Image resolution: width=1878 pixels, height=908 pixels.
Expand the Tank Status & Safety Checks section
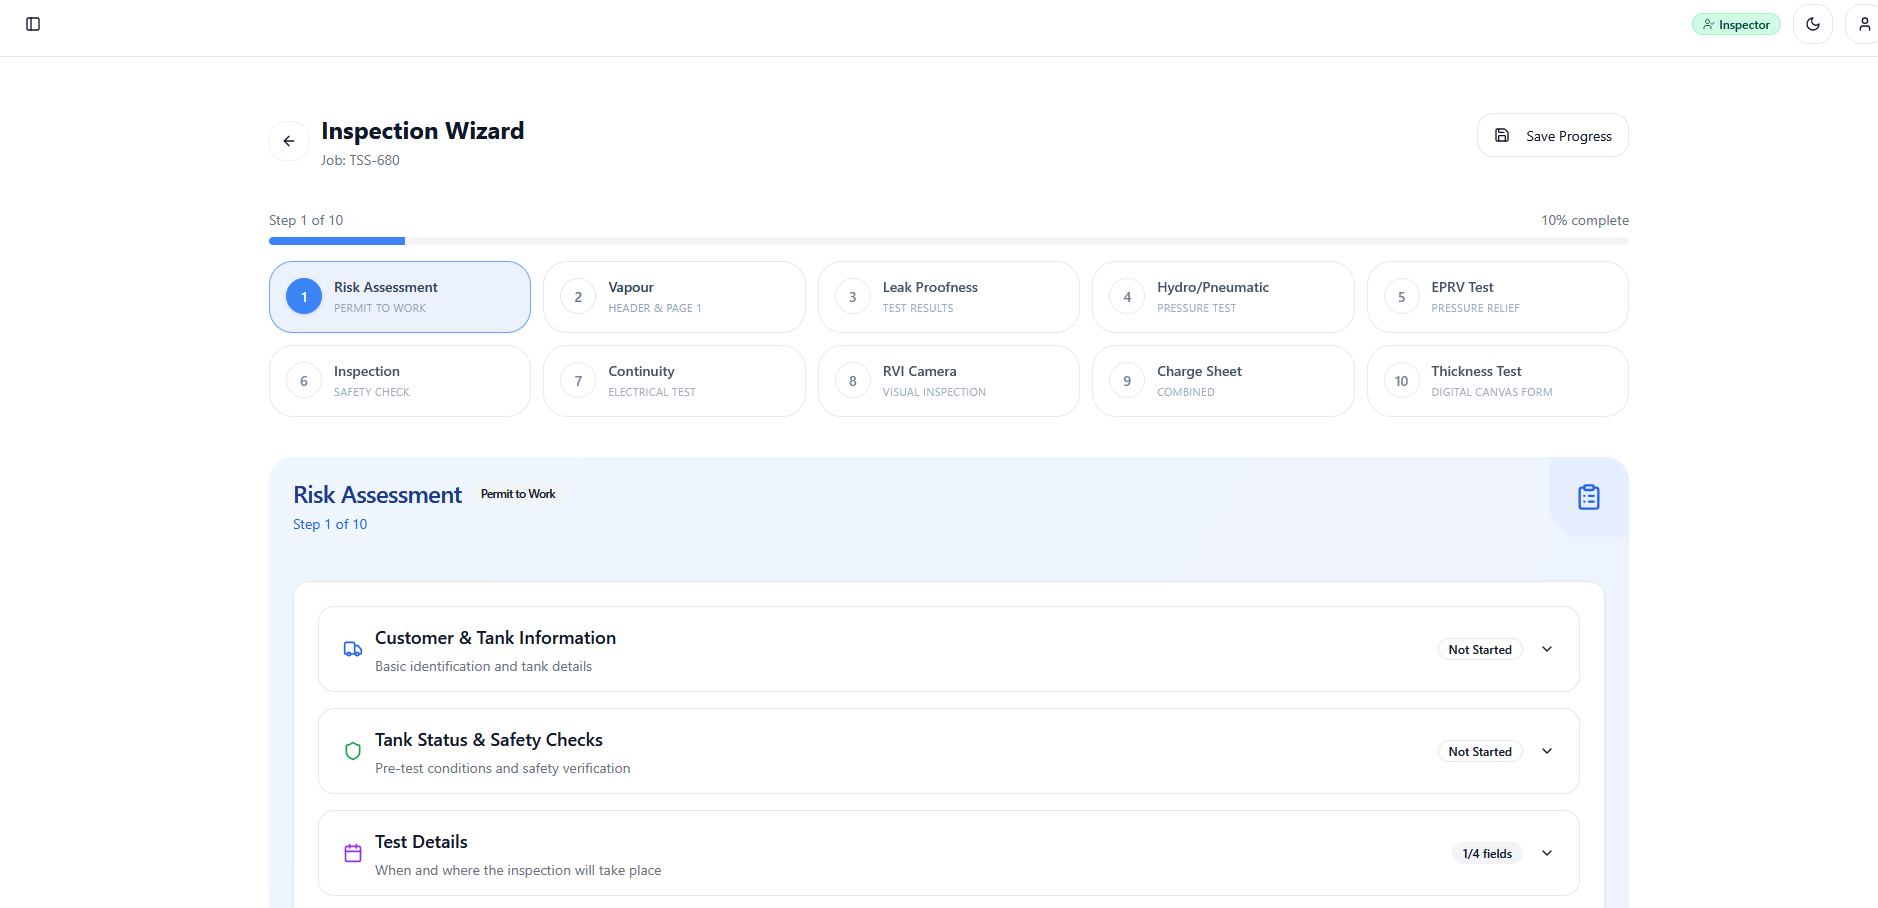(x=1546, y=751)
